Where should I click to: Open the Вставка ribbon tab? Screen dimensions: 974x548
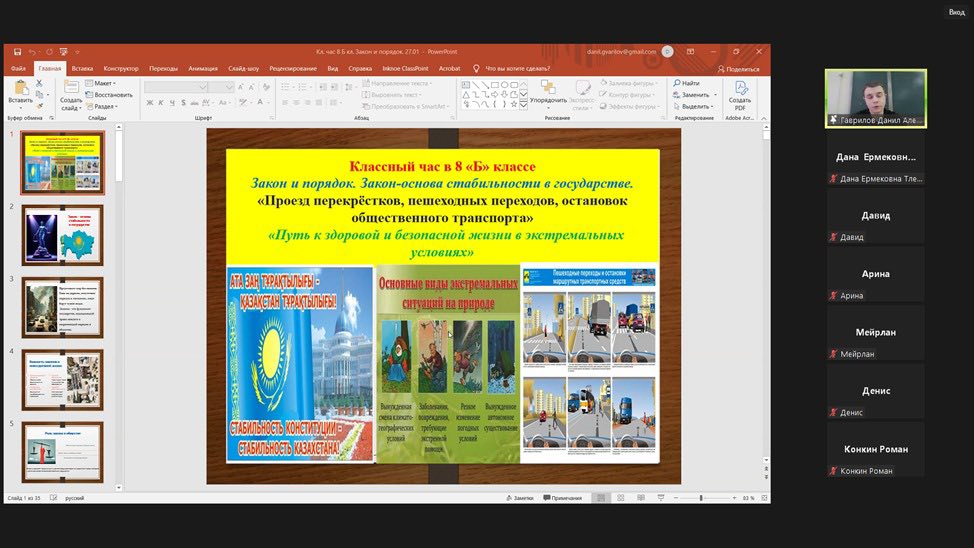(x=82, y=68)
